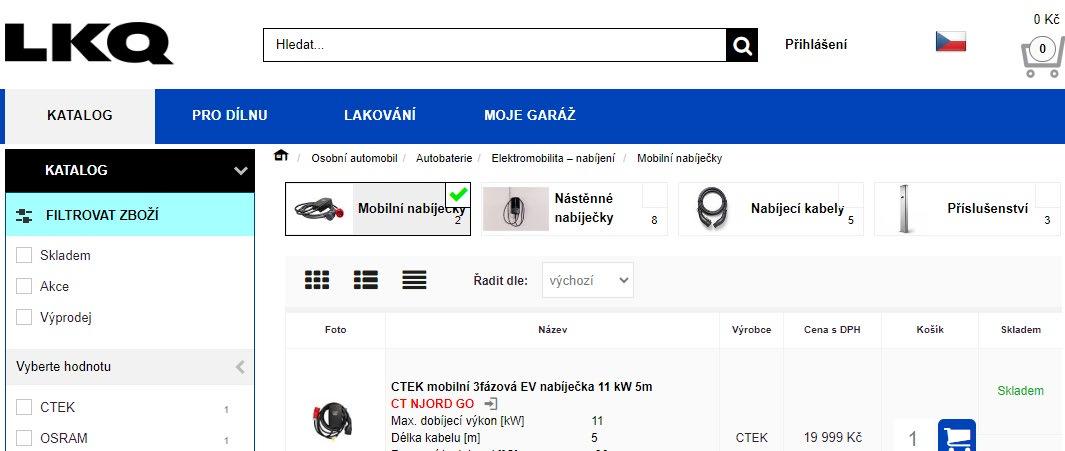The height and width of the screenshot is (451, 1065).
Task: Click into the Hledat search field
Action: pos(494,46)
